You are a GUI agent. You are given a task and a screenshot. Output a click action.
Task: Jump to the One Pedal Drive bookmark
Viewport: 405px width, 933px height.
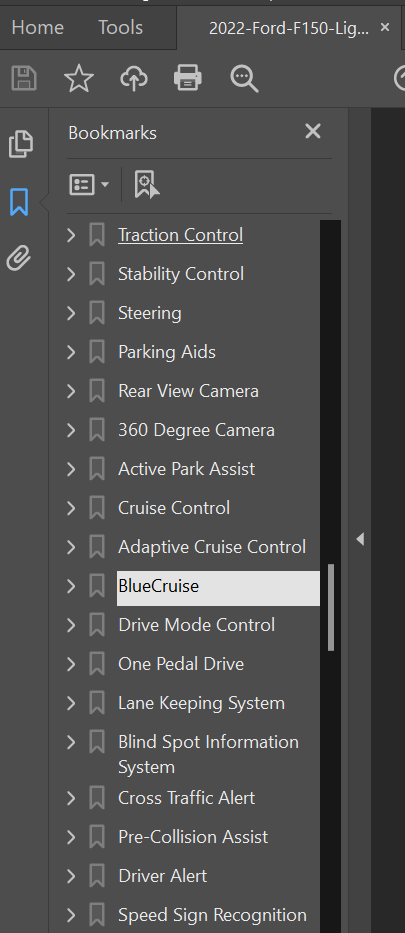(181, 664)
